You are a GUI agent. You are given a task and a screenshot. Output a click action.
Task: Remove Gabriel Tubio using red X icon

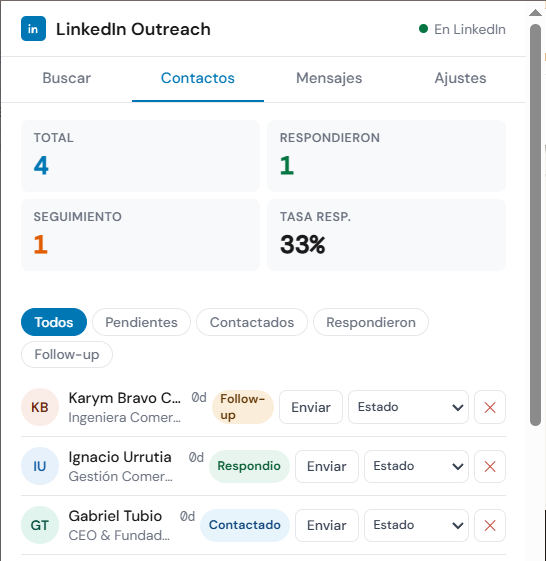click(x=489, y=525)
